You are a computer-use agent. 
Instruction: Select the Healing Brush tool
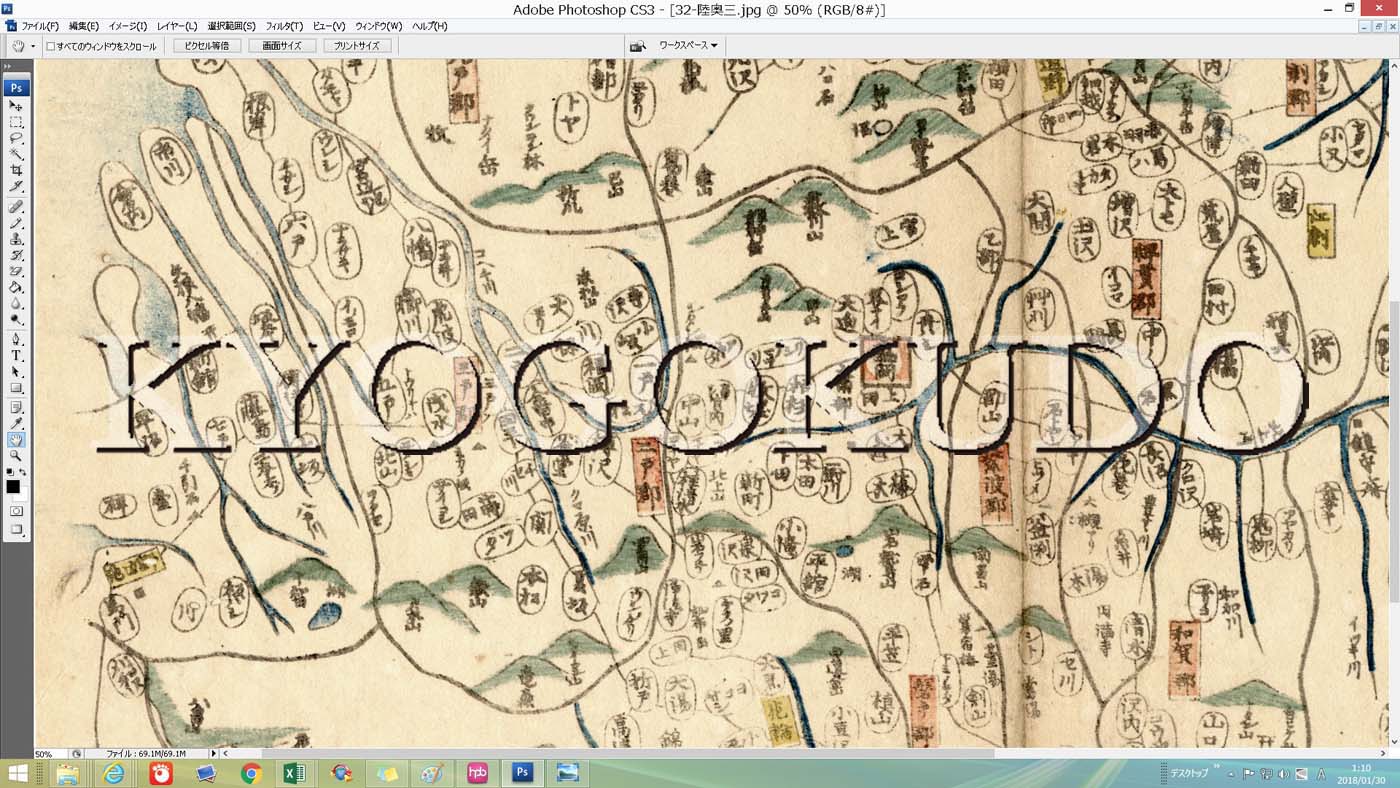point(16,207)
